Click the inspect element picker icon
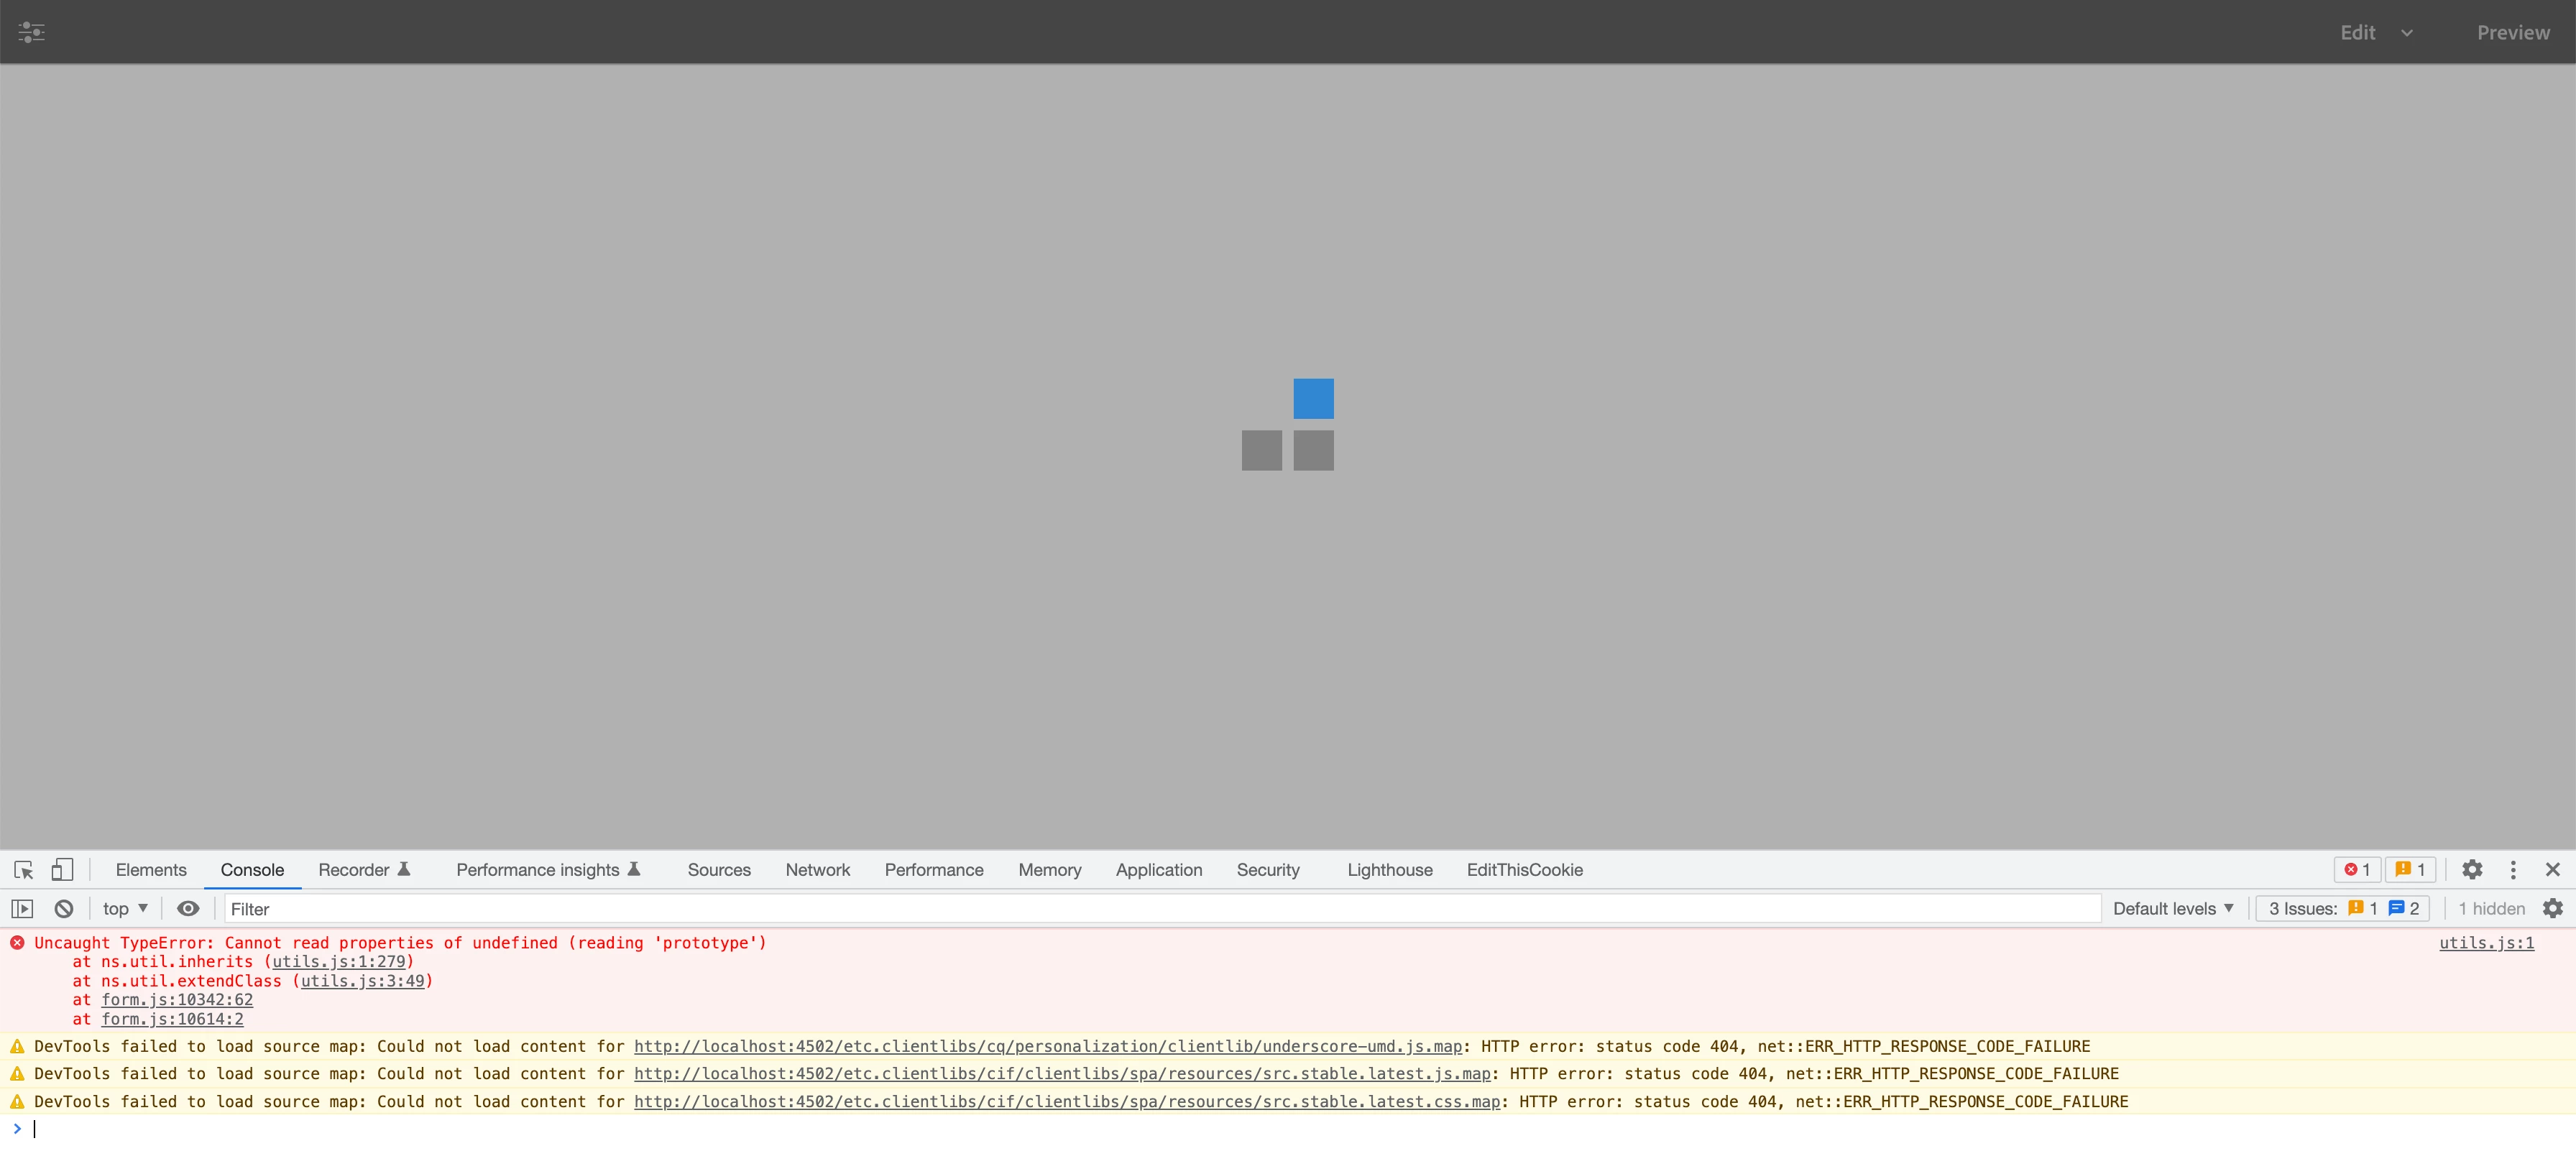The height and width of the screenshot is (1174, 2576). click(24, 870)
